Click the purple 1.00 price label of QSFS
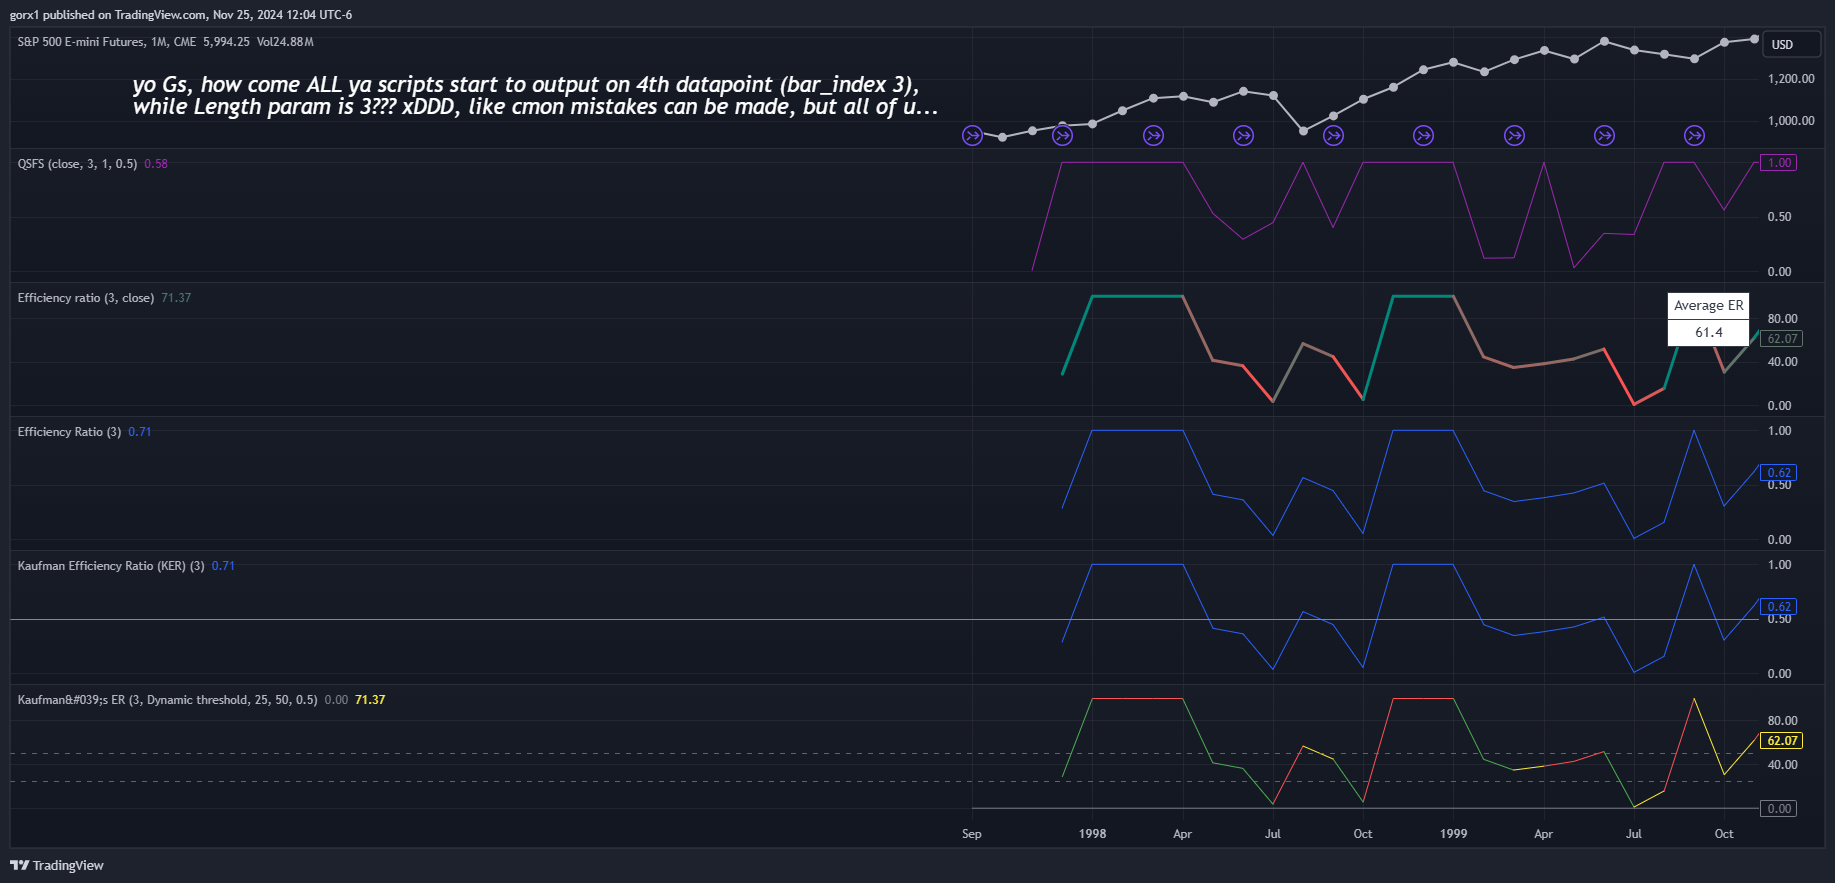The height and width of the screenshot is (883, 1835). pyautogui.click(x=1779, y=163)
